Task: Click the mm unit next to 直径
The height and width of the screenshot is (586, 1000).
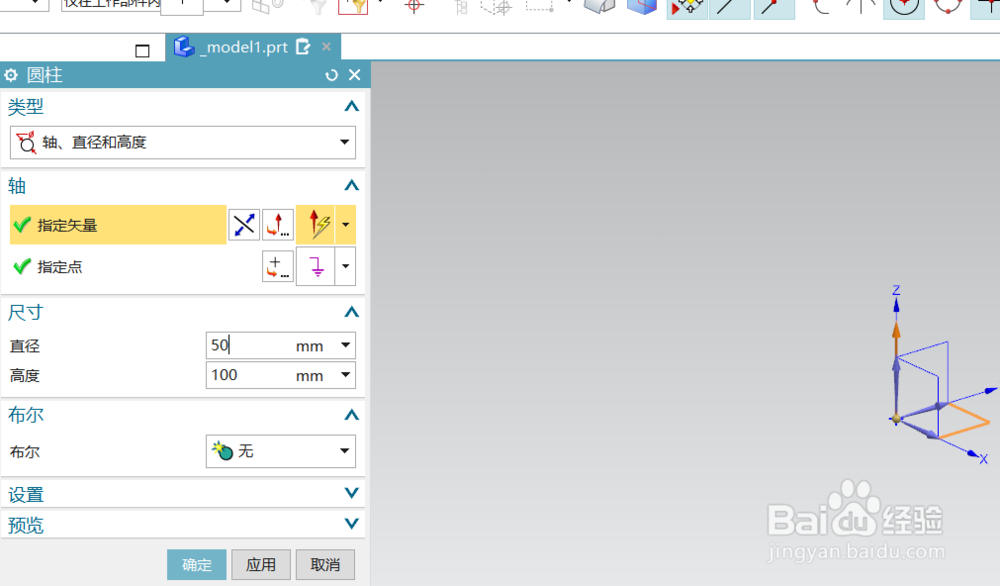Action: (x=309, y=346)
